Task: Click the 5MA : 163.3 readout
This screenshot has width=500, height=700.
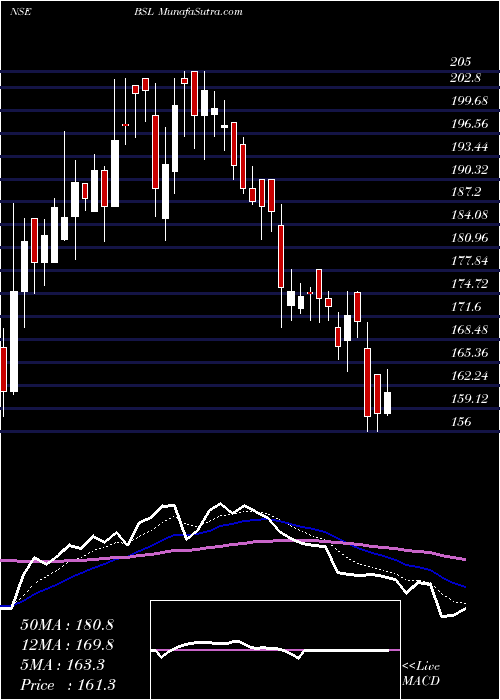Action: pyautogui.click(x=62, y=665)
